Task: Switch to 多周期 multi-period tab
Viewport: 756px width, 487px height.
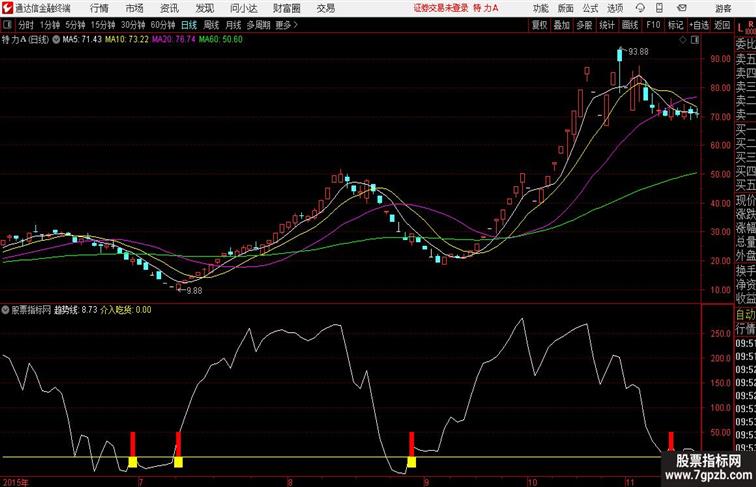Action: point(258,25)
